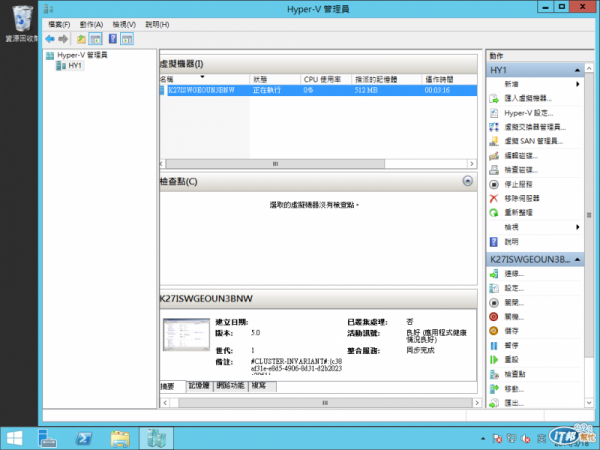The image size is (600, 450).
Task: Click the Recycle Bin desktop icon
Action: click(22, 23)
